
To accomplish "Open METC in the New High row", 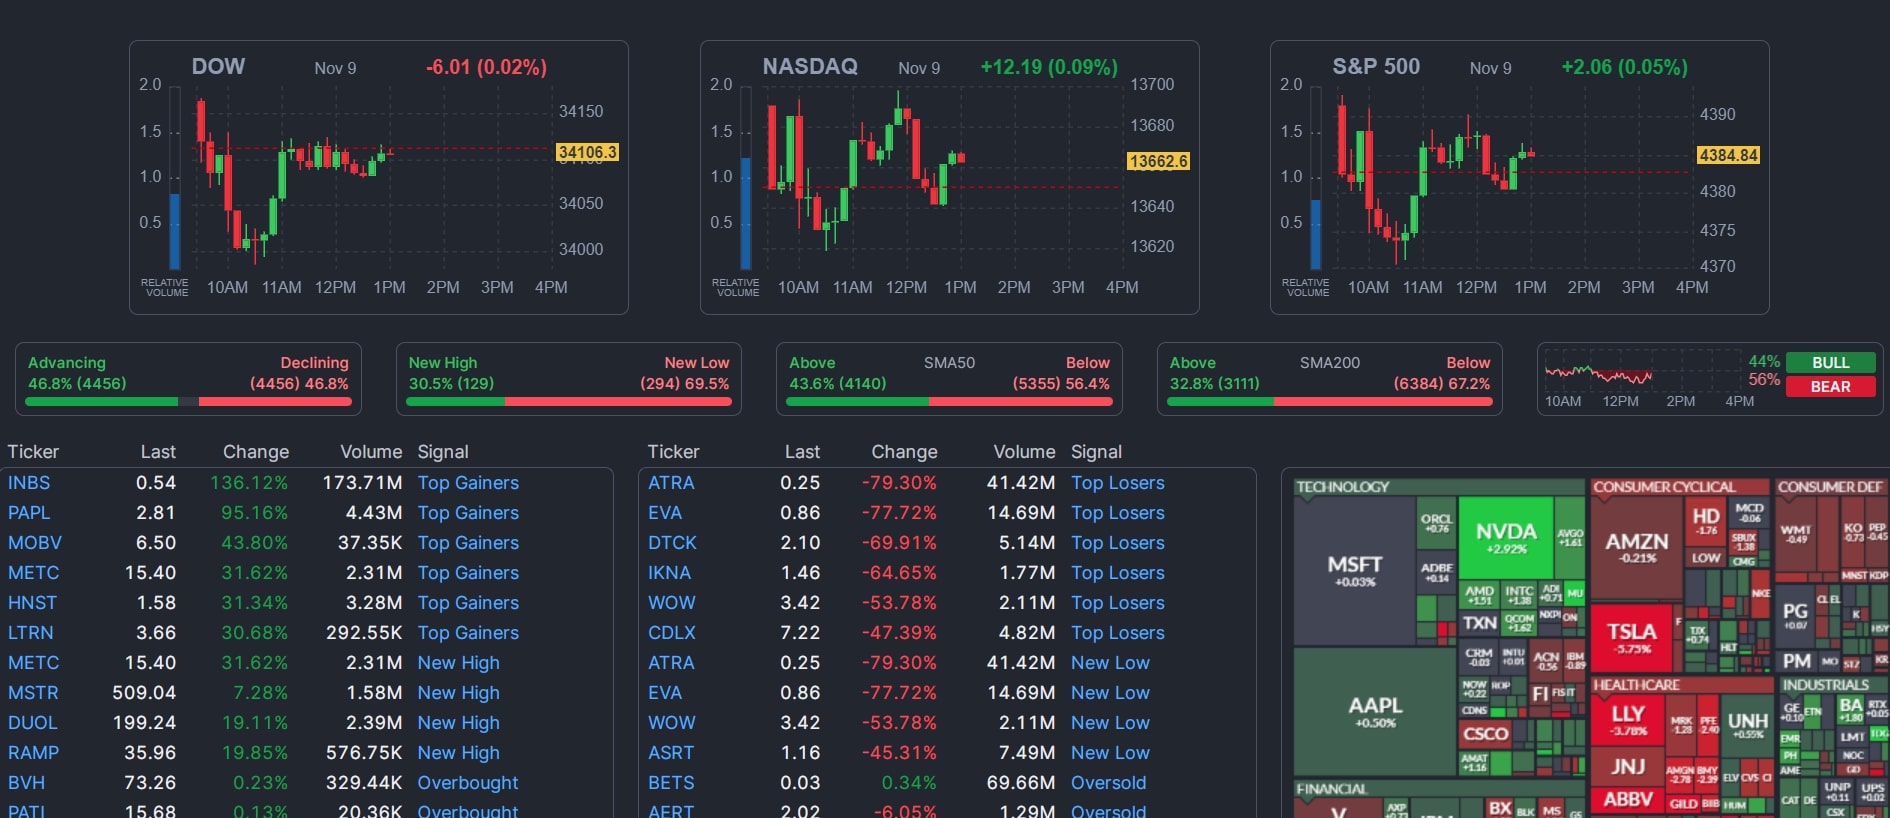I will (x=34, y=663).
